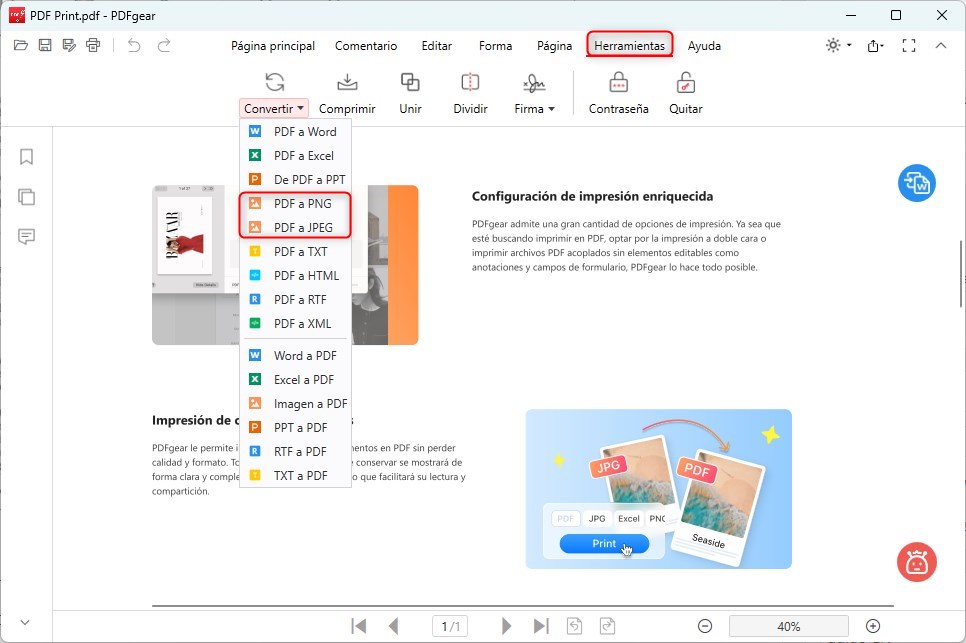Choose Word a PDF conversion
Viewport: 966px width, 643px height.
[x=295, y=355]
